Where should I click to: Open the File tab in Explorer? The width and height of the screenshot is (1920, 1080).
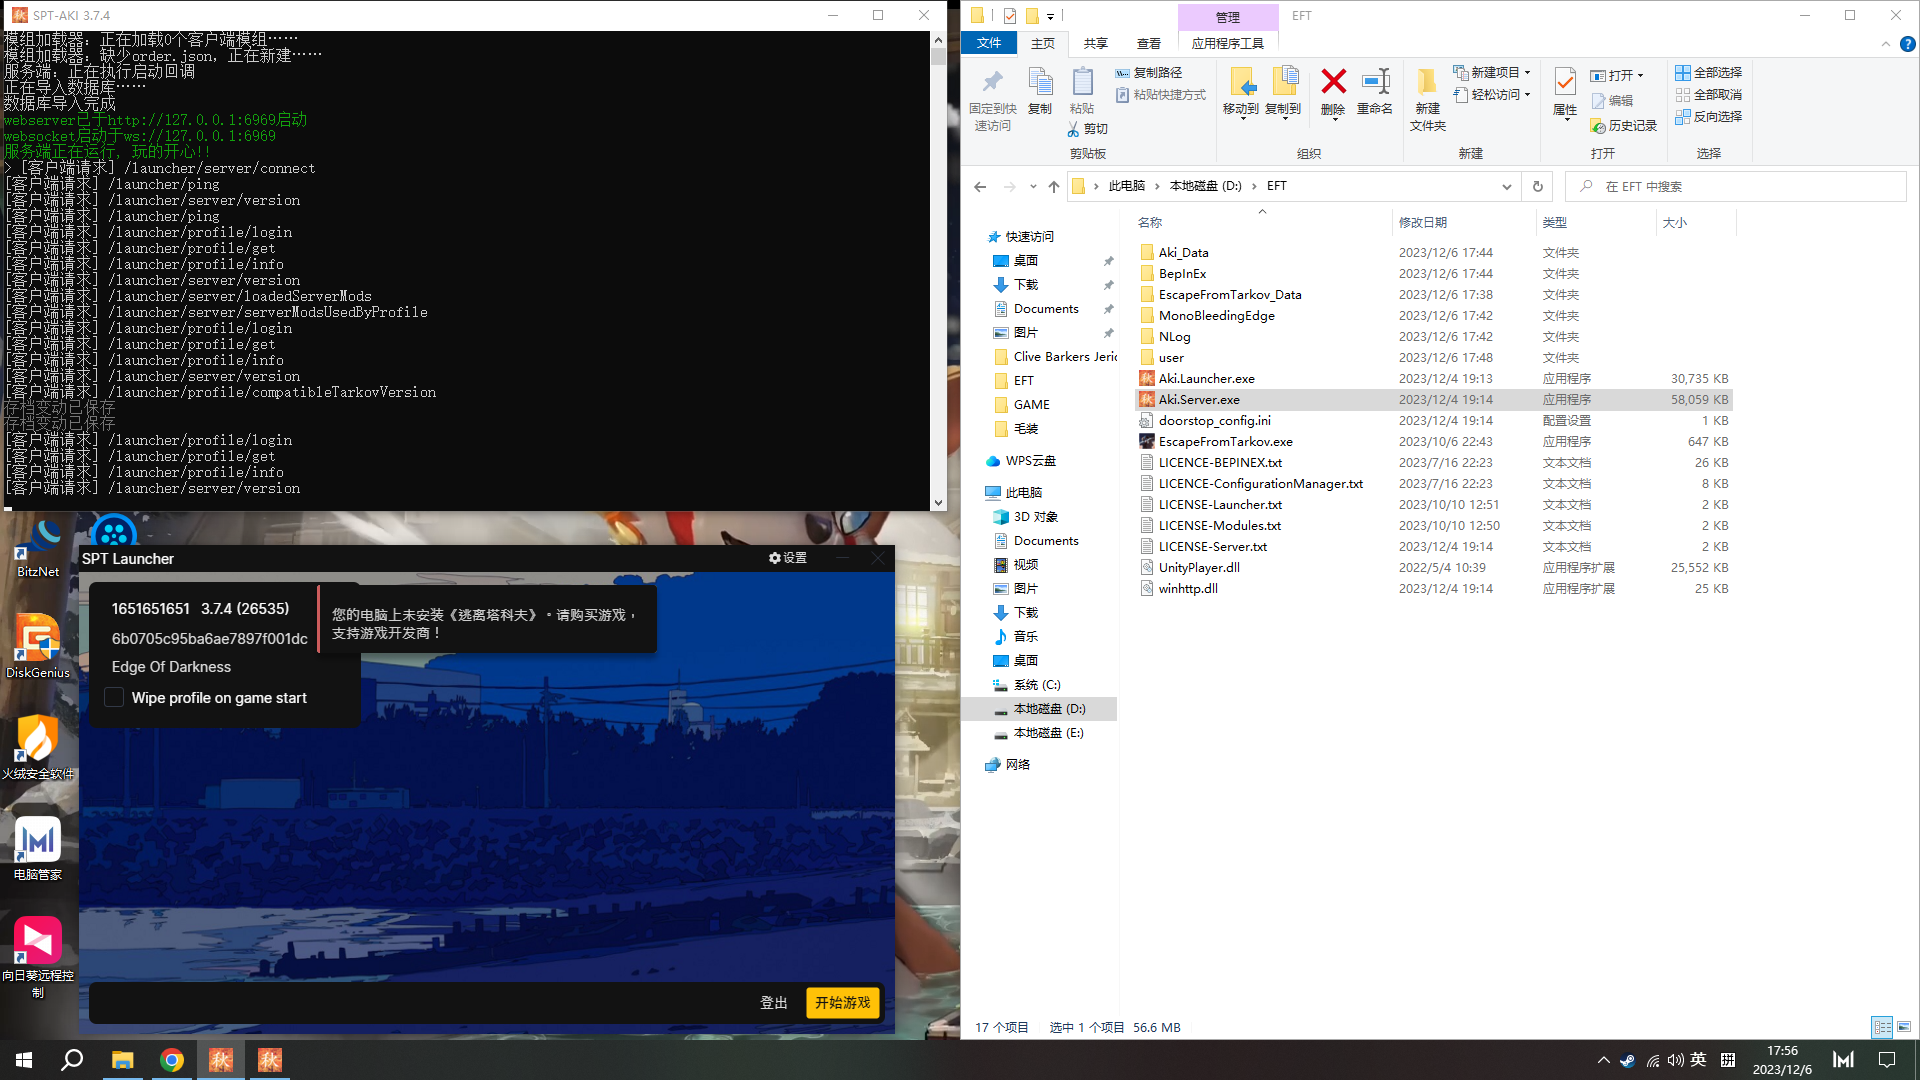[x=989, y=43]
